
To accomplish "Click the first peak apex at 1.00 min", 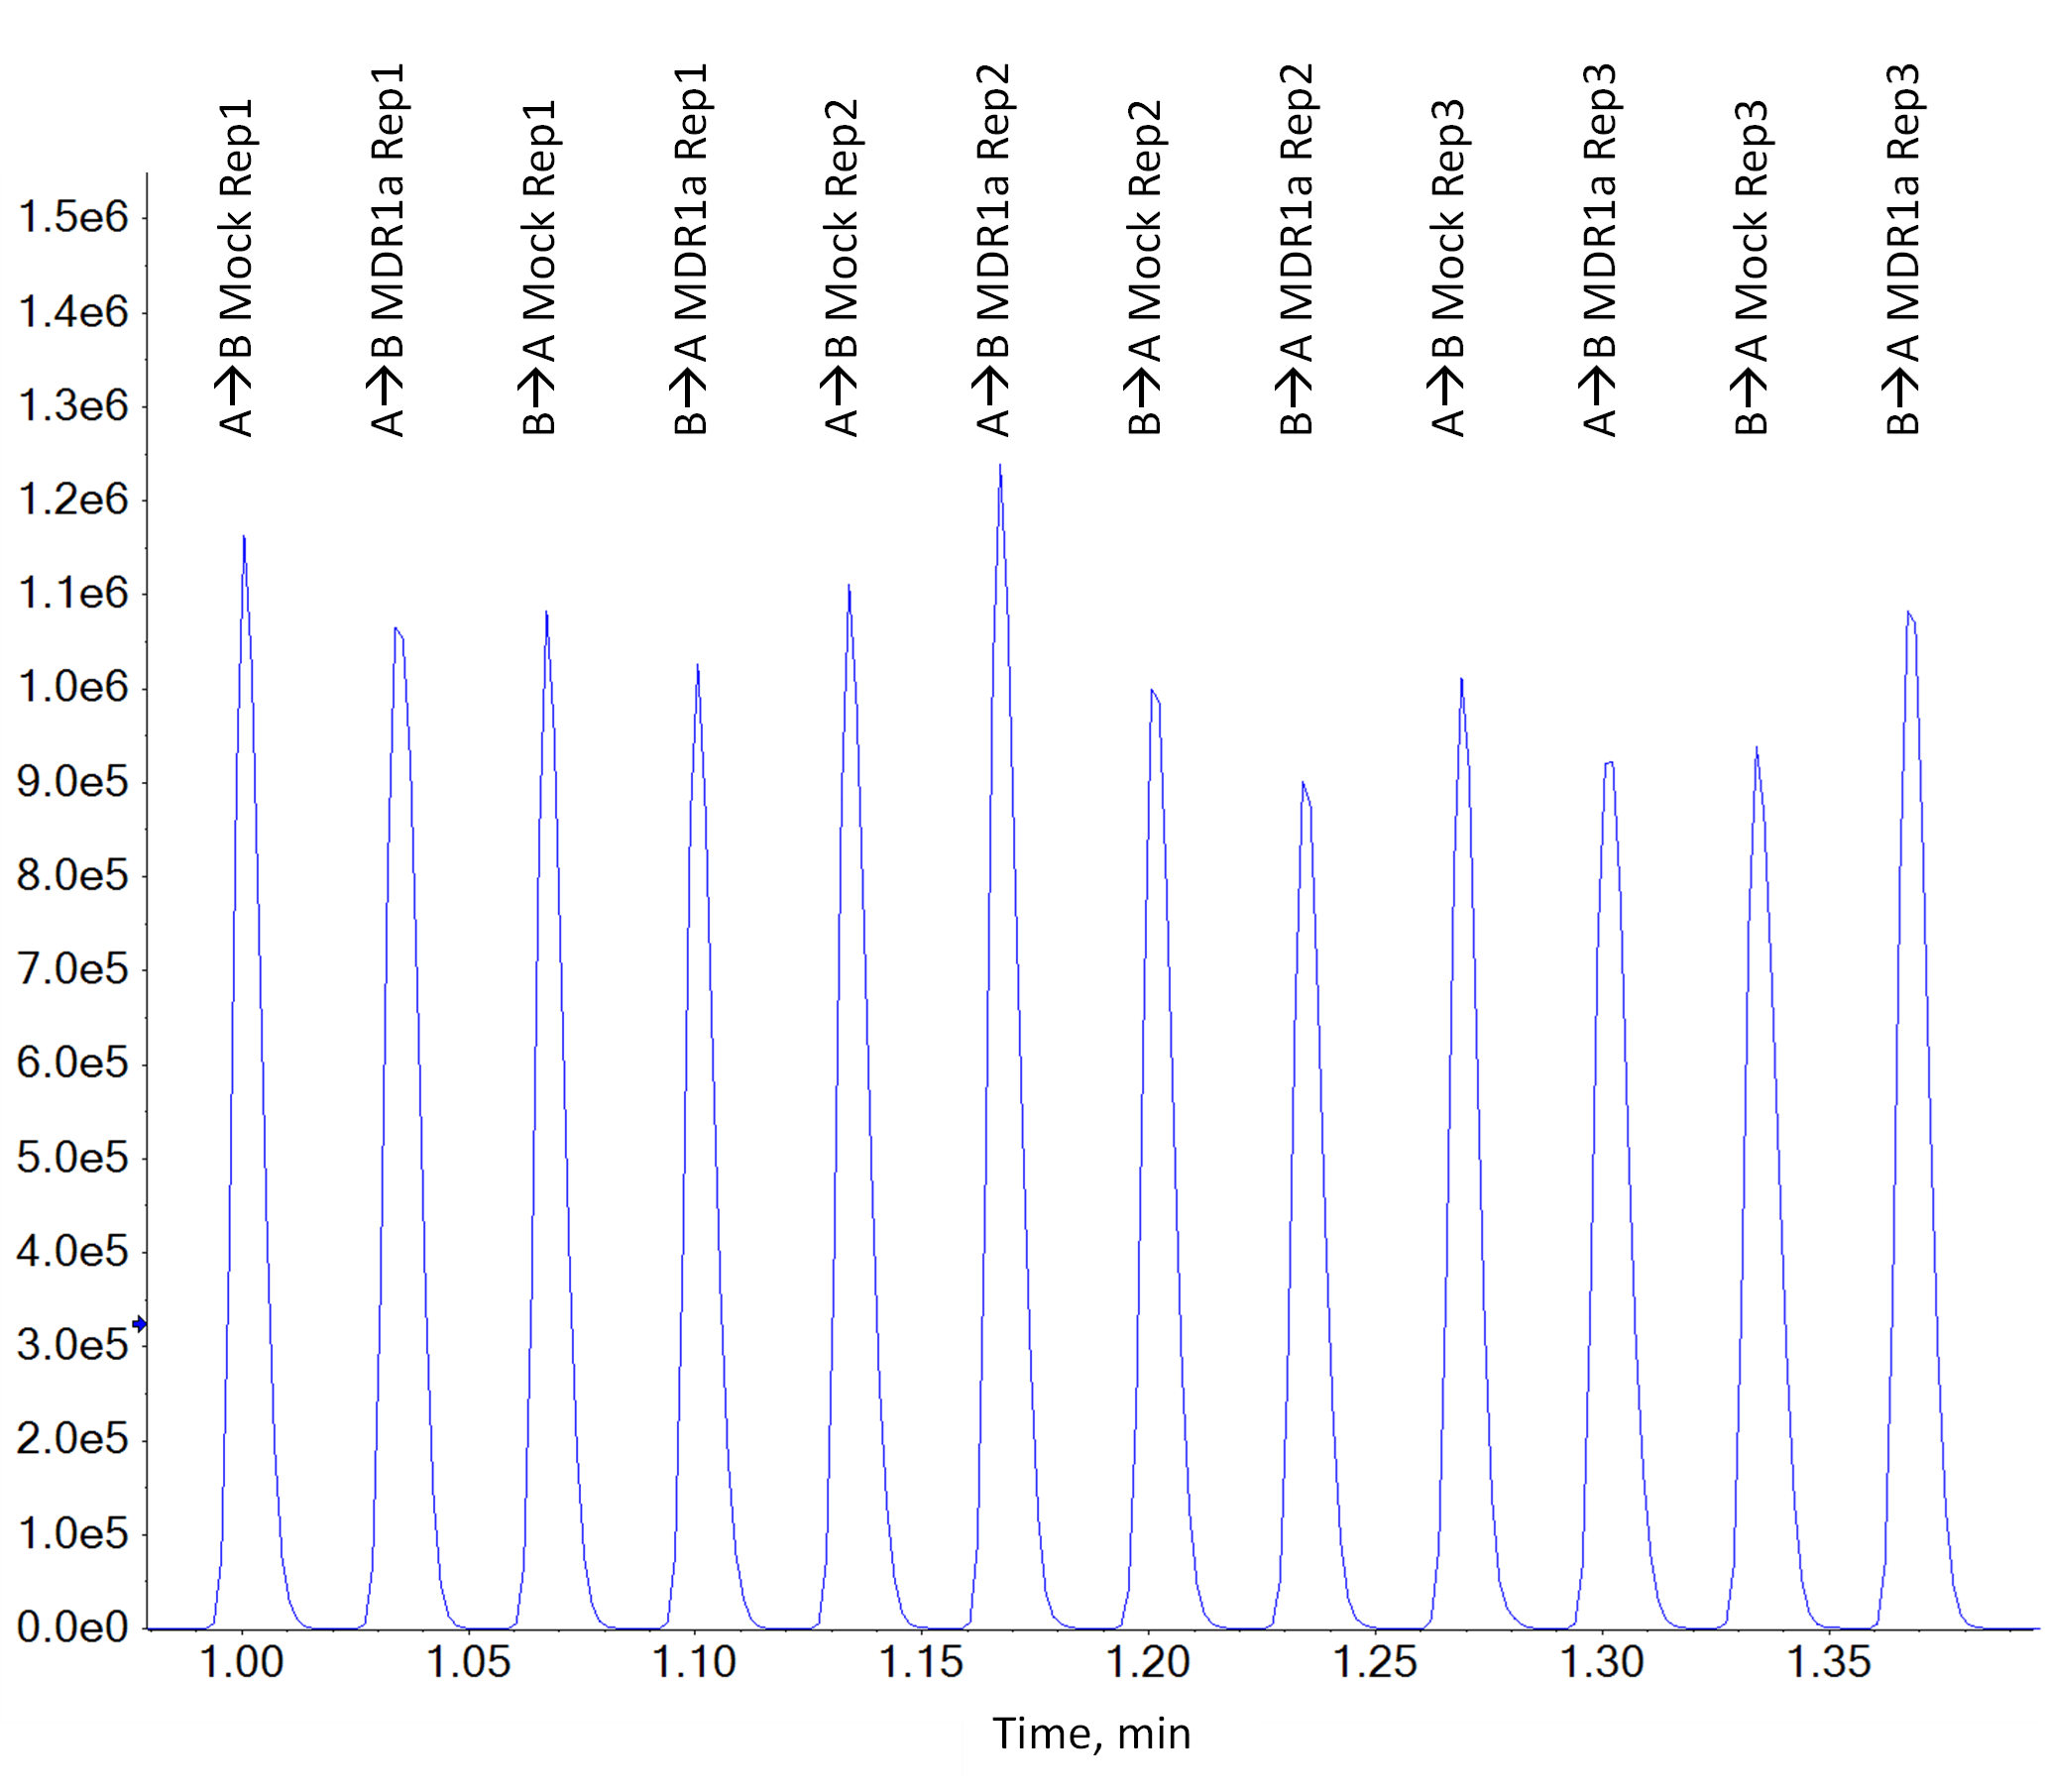I will pyautogui.click(x=244, y=538).
